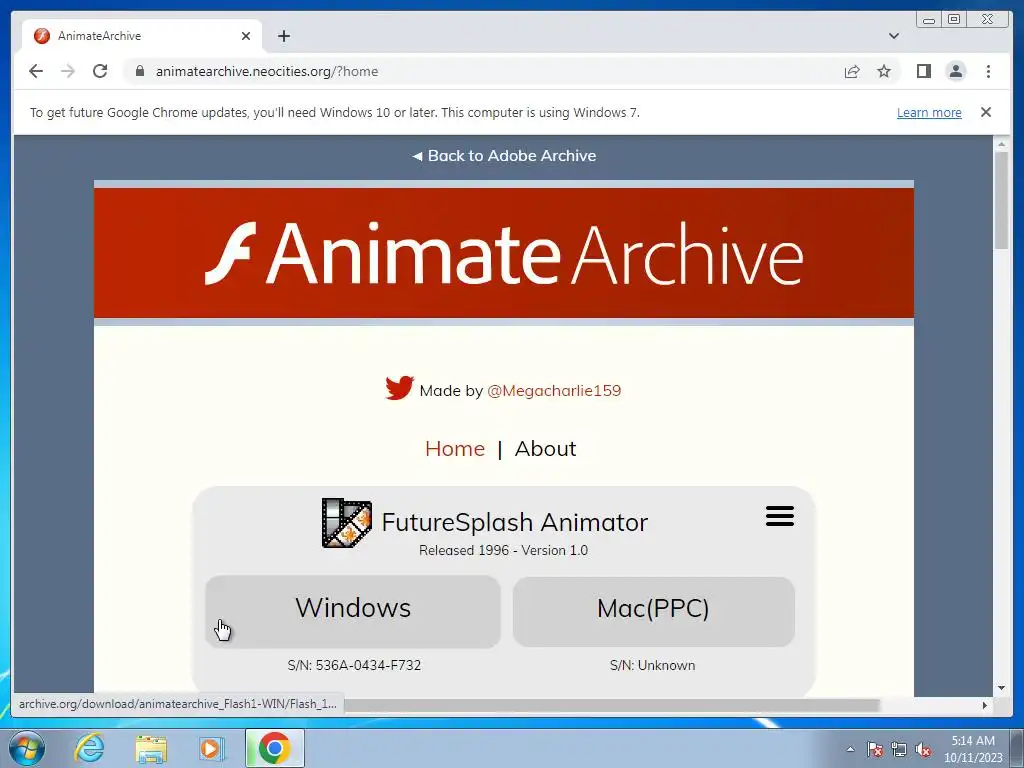The image size is (1024, 768).
Task: Click the Action Center flag icon
Action: (875, 749)
